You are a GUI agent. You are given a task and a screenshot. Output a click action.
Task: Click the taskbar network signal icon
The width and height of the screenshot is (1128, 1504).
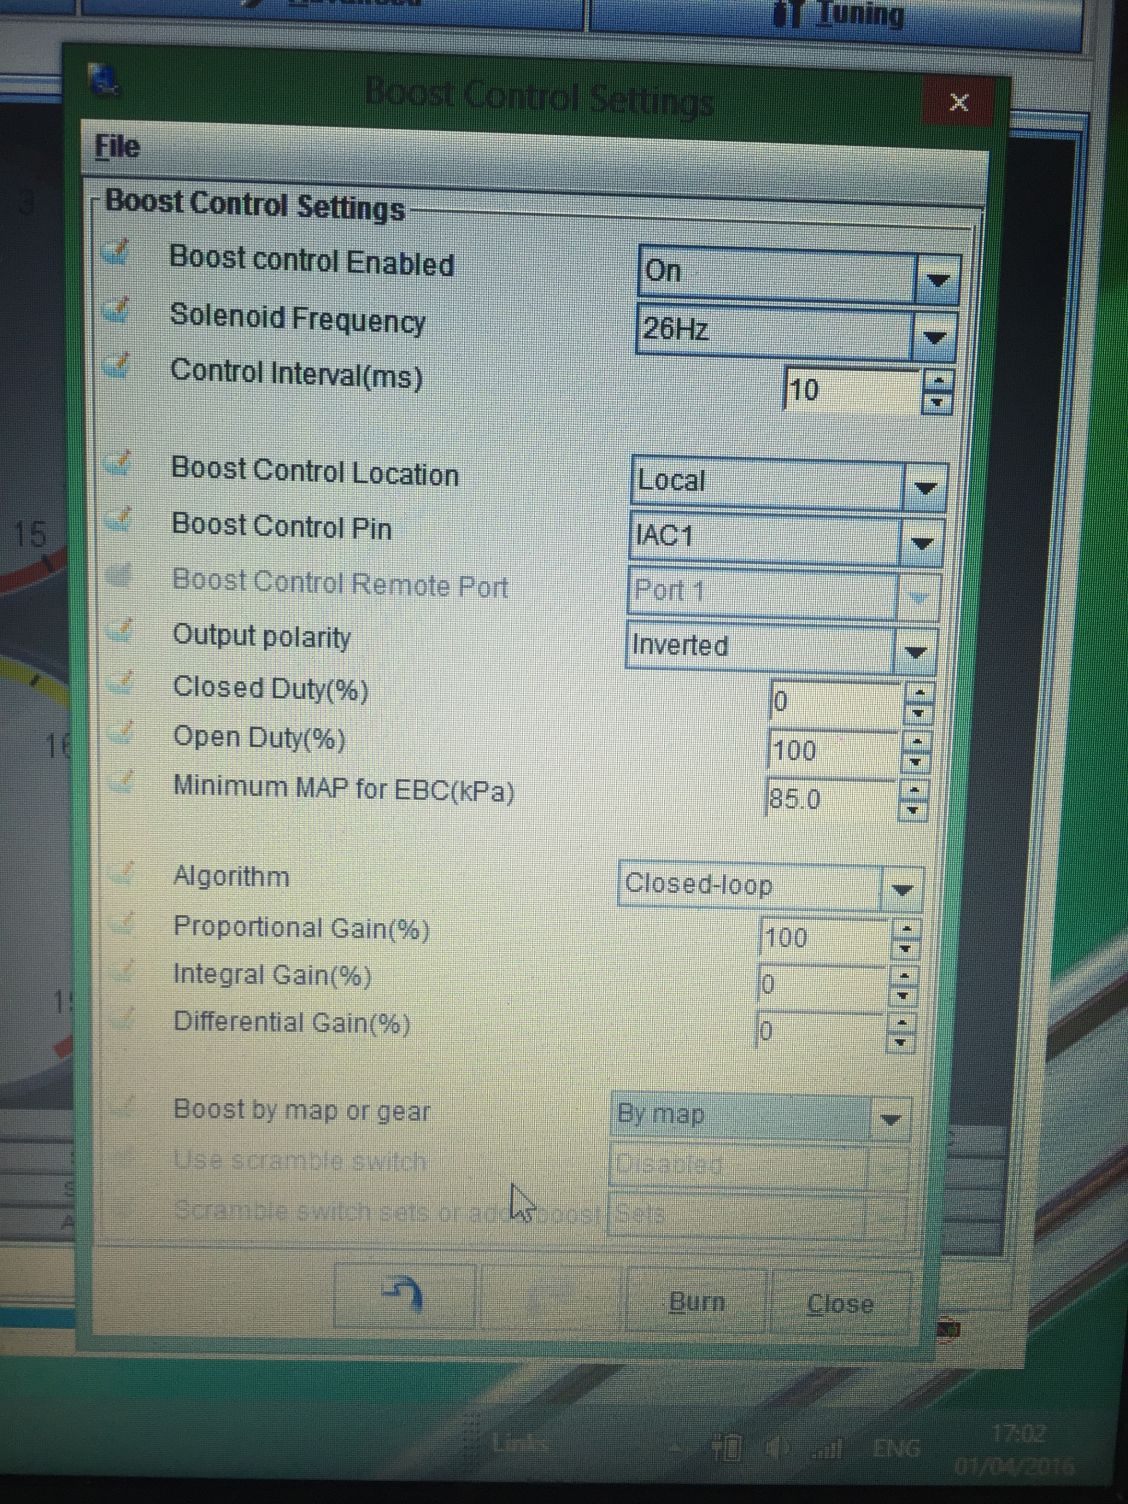pyautogui.click(x=827, y=1447)
